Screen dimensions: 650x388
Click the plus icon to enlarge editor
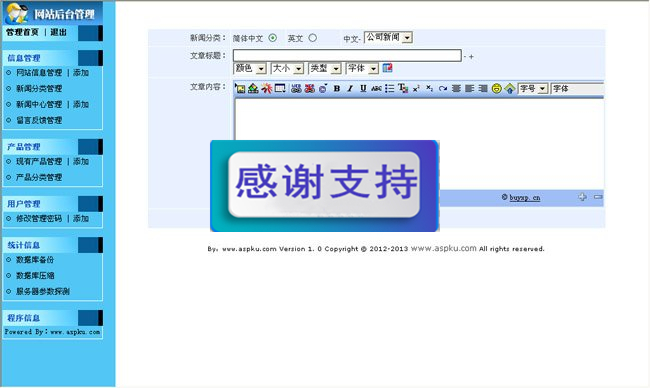pyautogui.click(x=582, y=197)
